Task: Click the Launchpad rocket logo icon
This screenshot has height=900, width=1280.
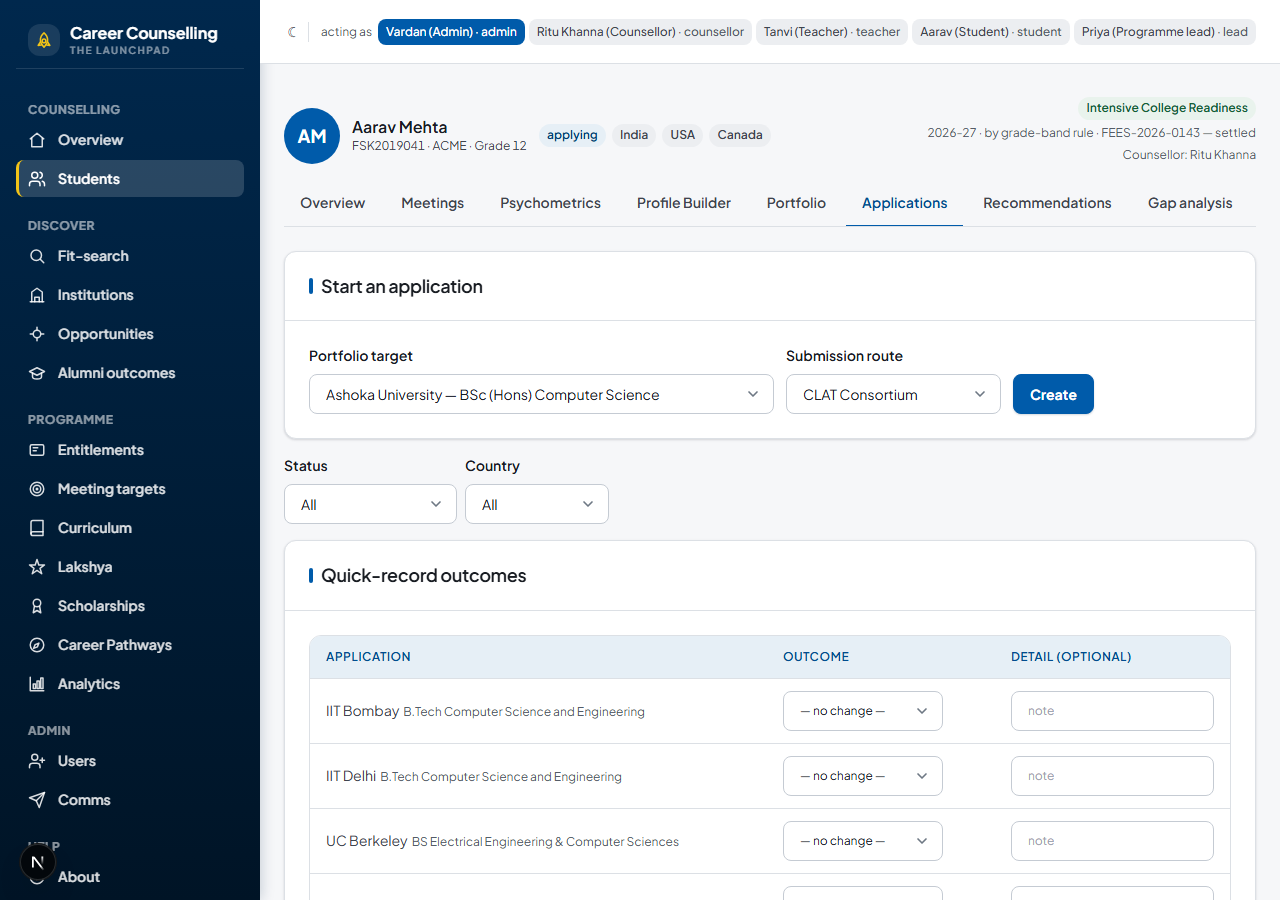Action: 43,40
